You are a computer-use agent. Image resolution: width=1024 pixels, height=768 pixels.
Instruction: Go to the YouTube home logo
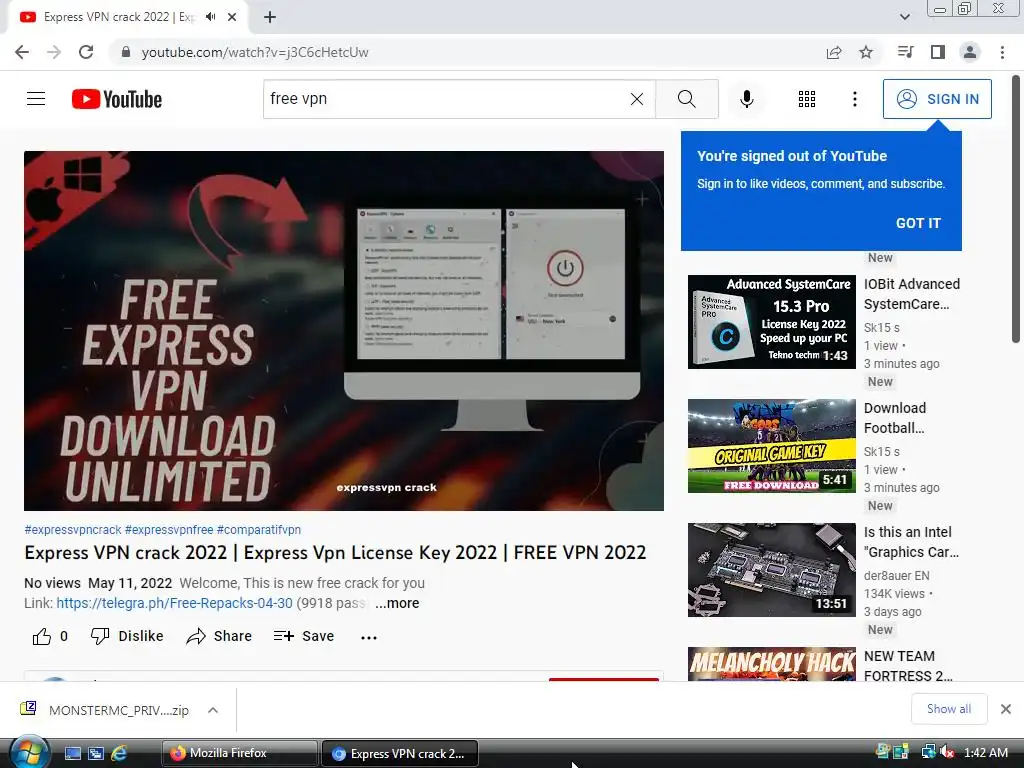pos(117,99)
